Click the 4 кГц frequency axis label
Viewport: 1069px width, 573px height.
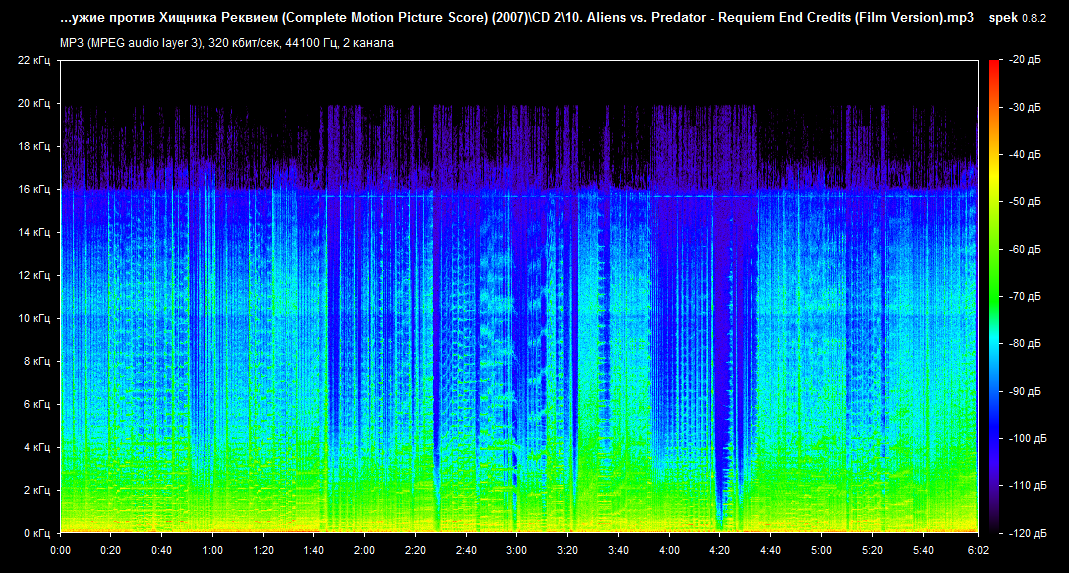click(36, 447)
